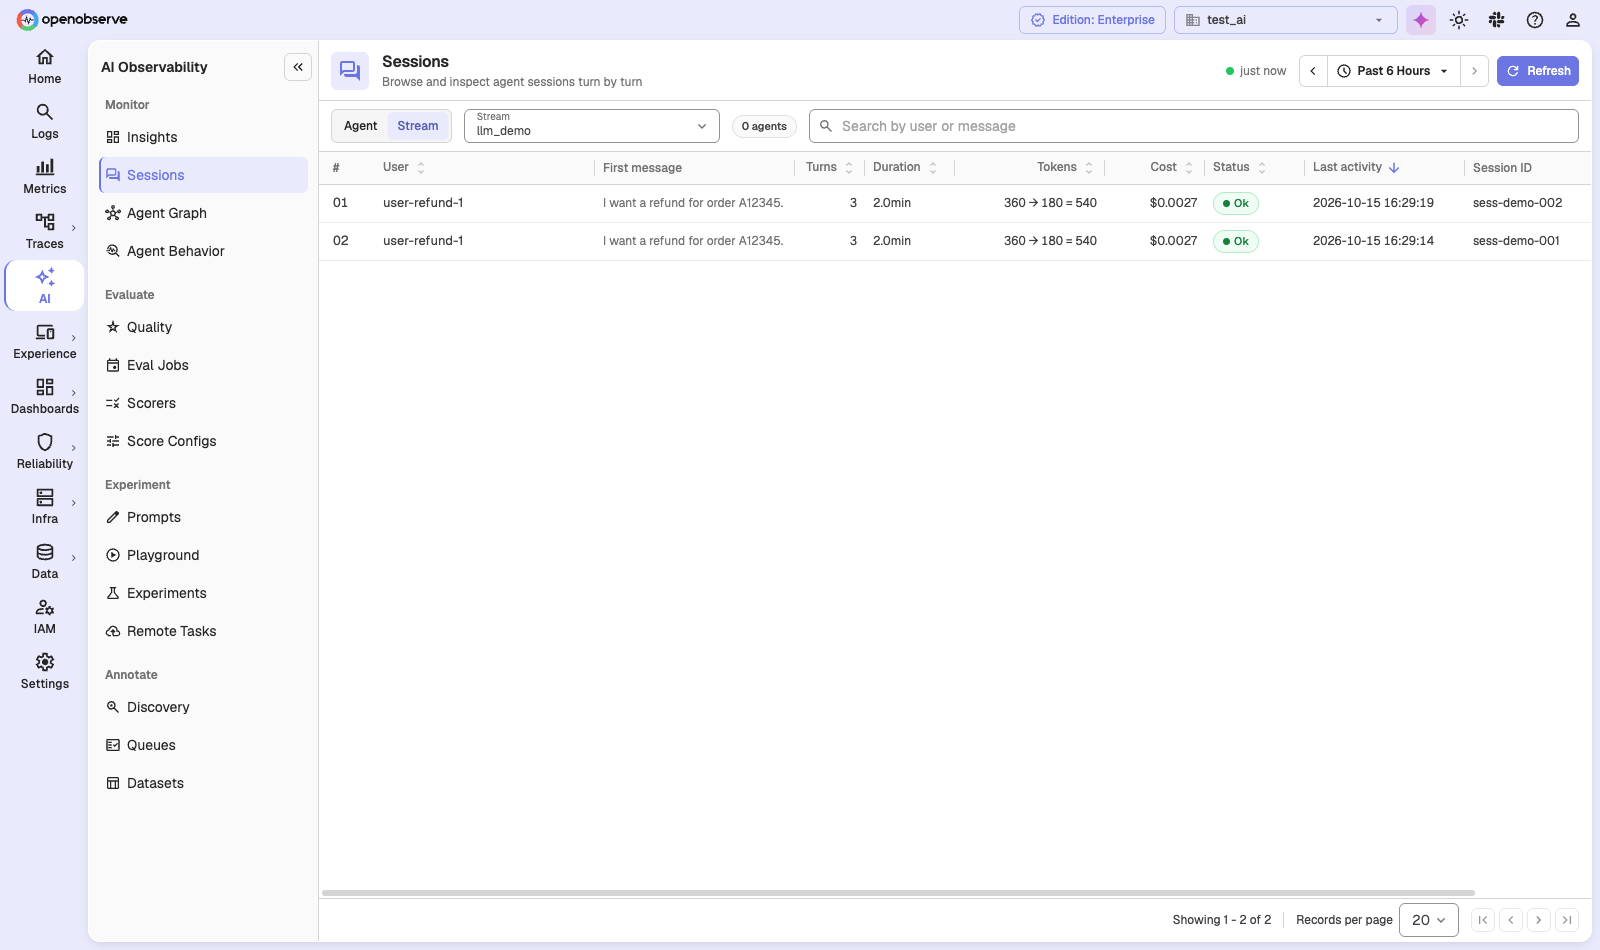Open the help question-mark icon
1600x950 pixels.
pyautogui.click(x=1535, y=20)
